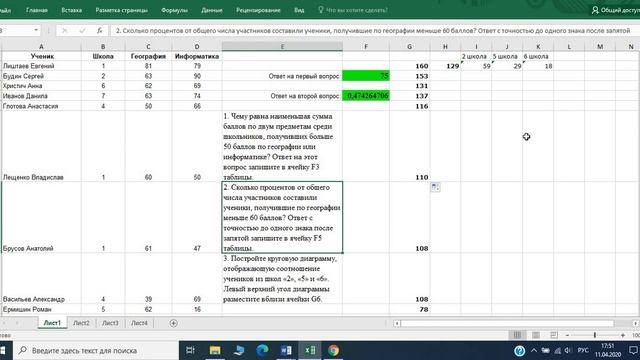Viewport: 640px width, 360px height.
Task: Open the Вставка ribbon tab
Action: tap(71, 10)
